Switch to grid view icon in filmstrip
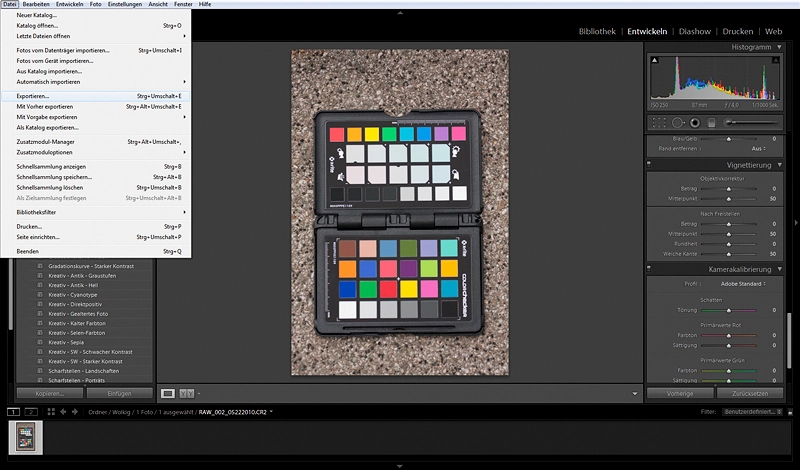Screen dimensions: 800x470 coord(51,412)
